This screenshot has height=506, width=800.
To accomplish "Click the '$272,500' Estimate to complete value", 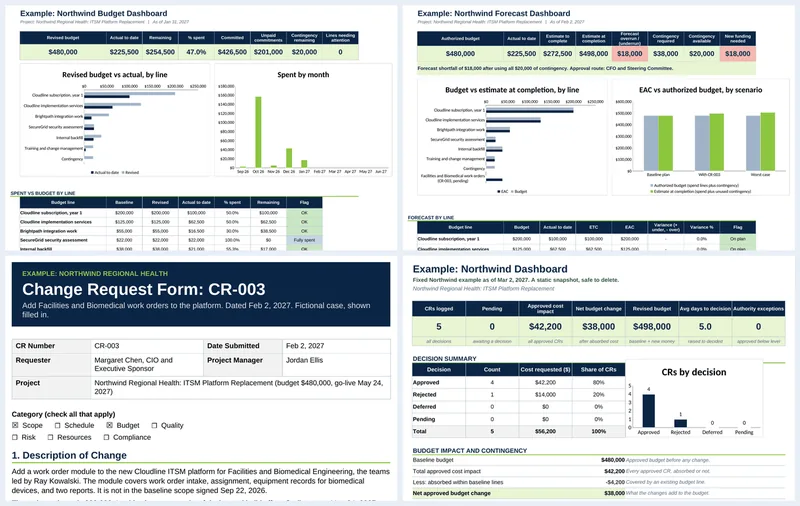I will 558,54.
